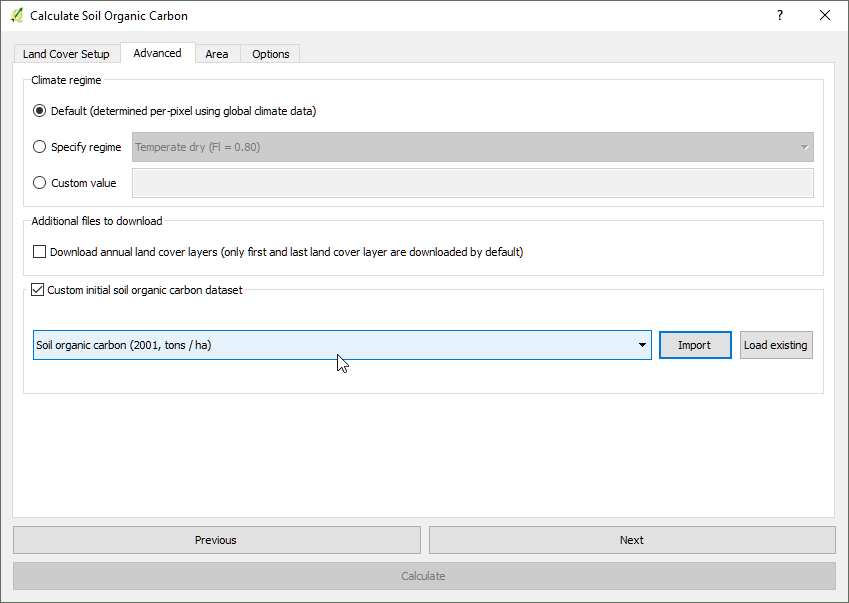Viewport: 849px width, 603px height.
Task: Choose the Specify regime radio button
Action: coord(39,146)
